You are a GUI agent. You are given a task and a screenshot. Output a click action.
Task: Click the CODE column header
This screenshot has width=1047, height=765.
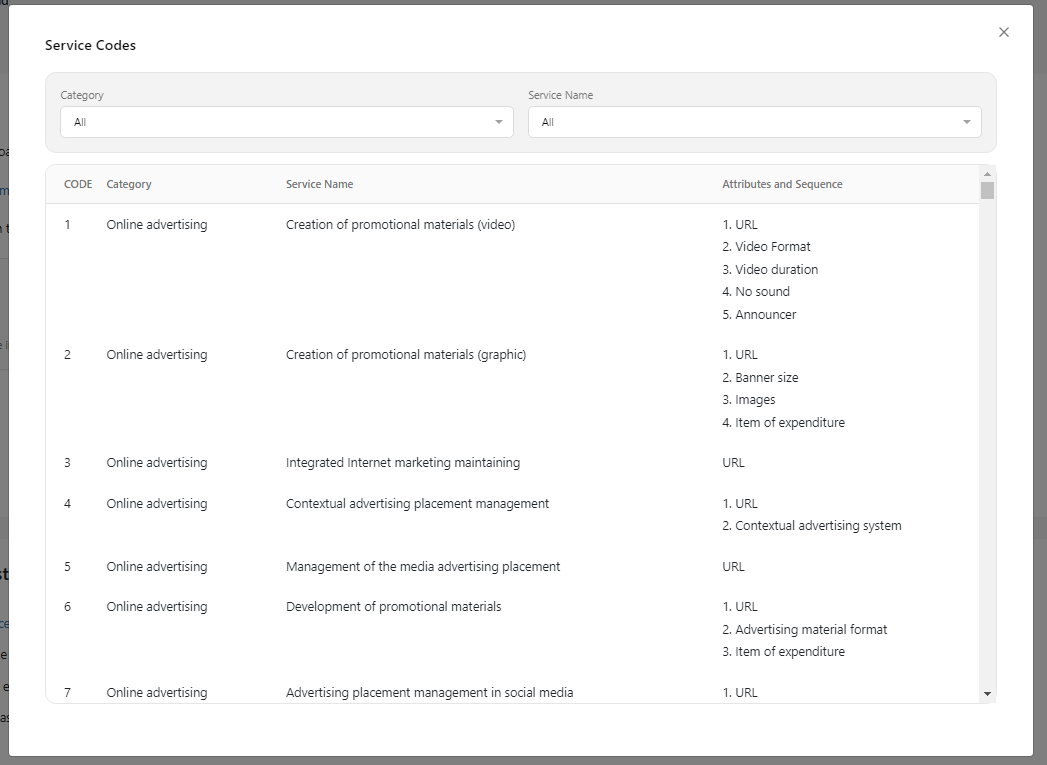tap(78, 184)
